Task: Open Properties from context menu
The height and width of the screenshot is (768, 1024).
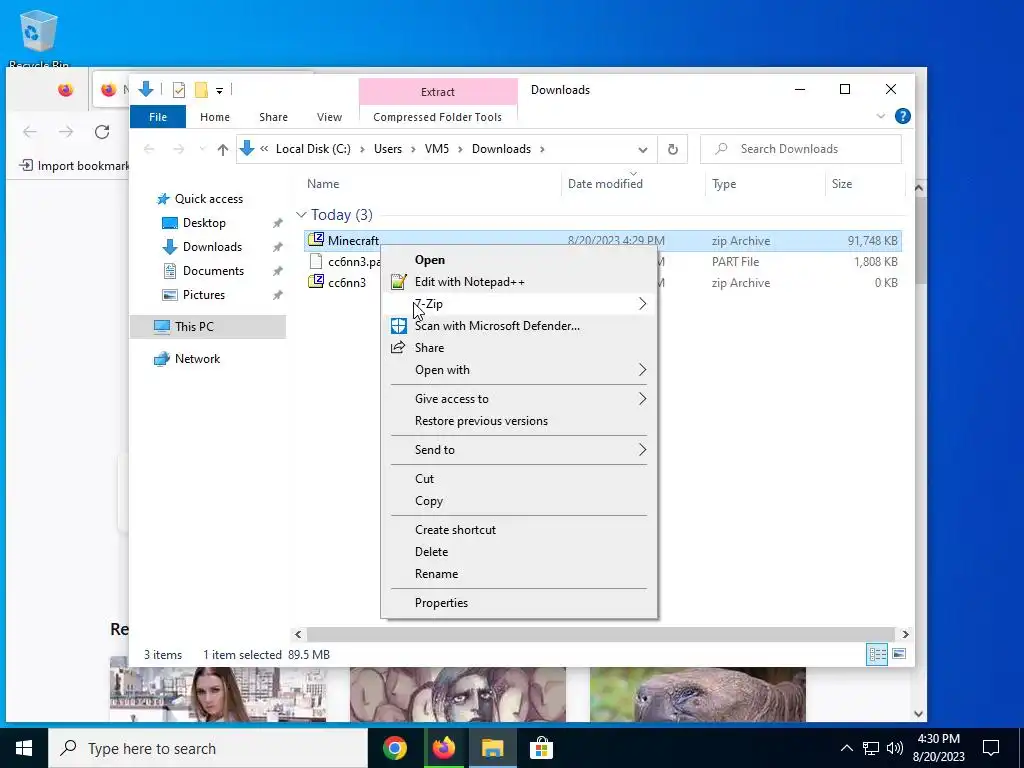Action: pos(519,603)
